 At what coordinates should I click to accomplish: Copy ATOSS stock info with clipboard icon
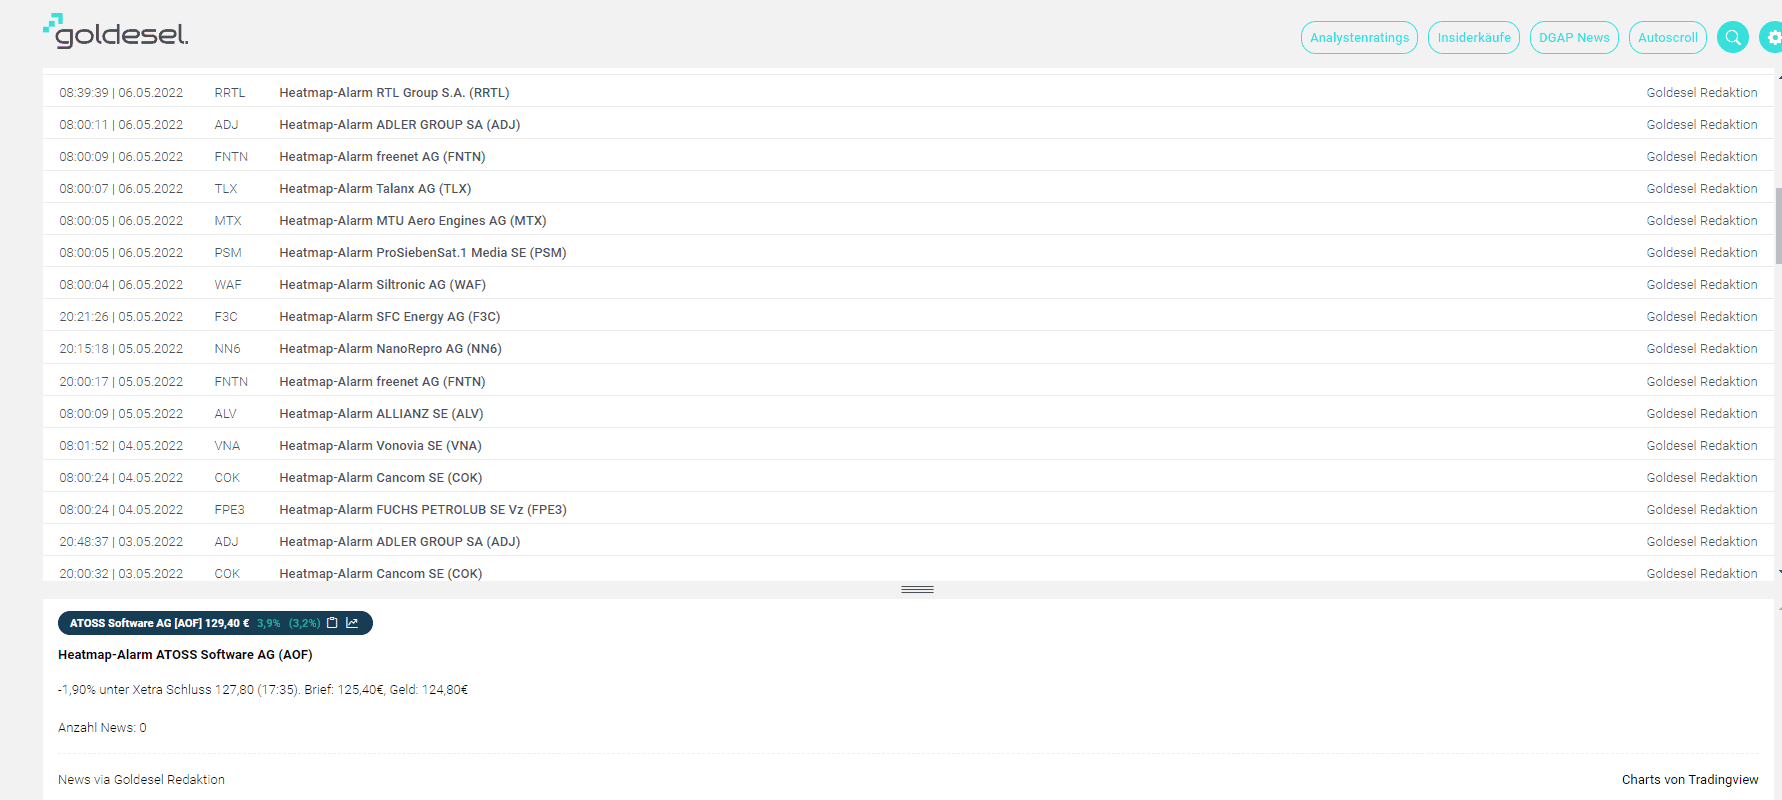[x=332, y=623]
